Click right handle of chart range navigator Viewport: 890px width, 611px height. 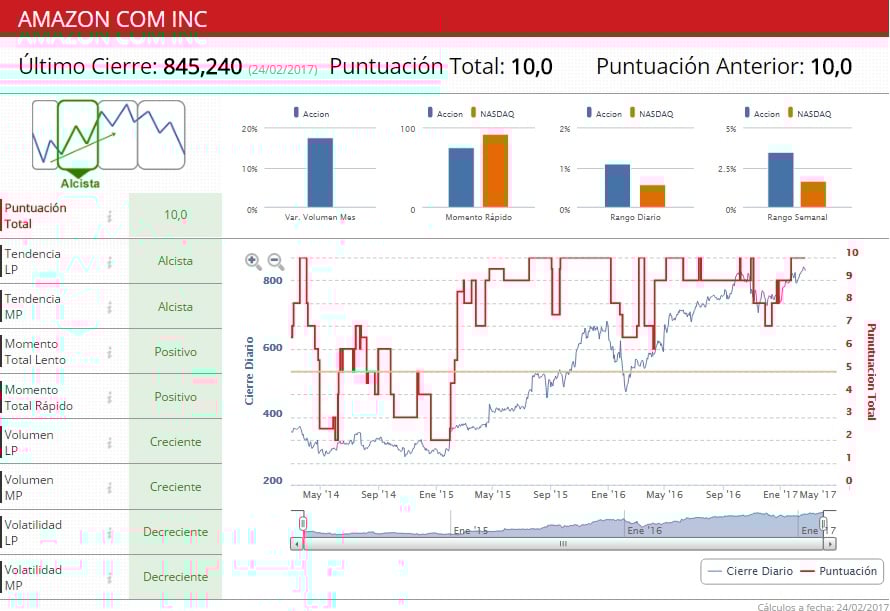click(823, 523)
